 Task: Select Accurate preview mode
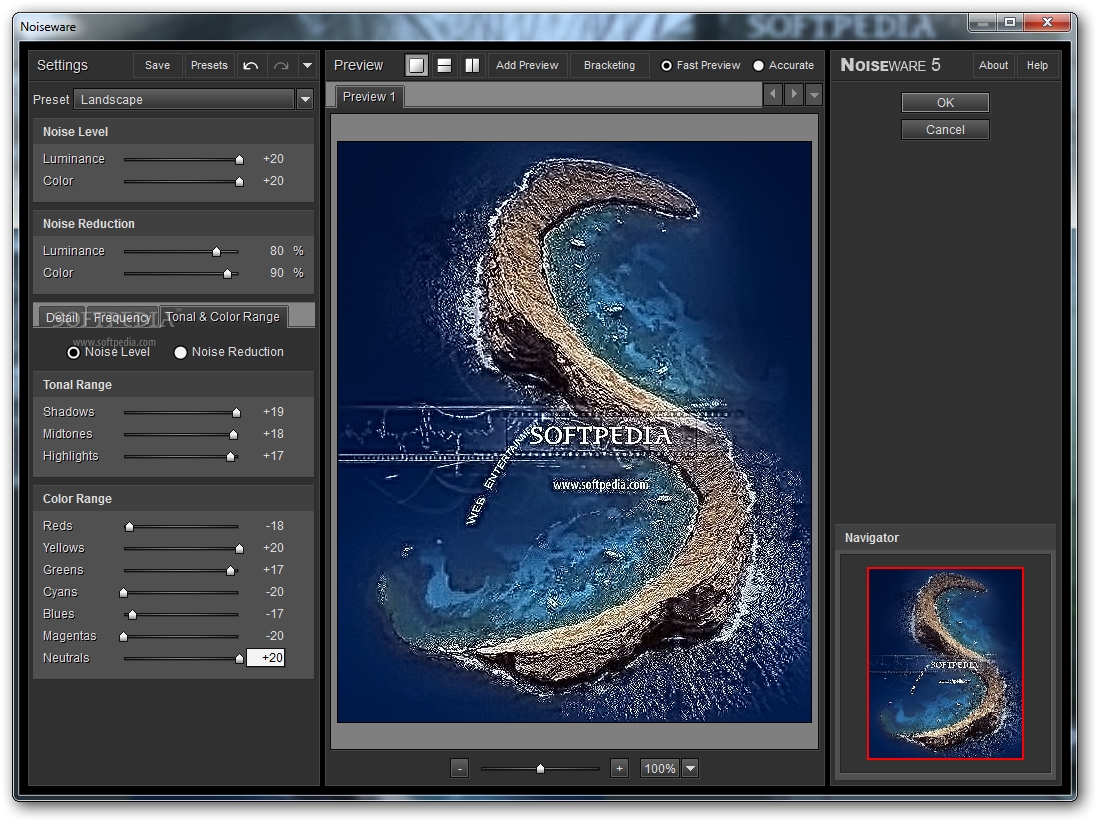783,65
